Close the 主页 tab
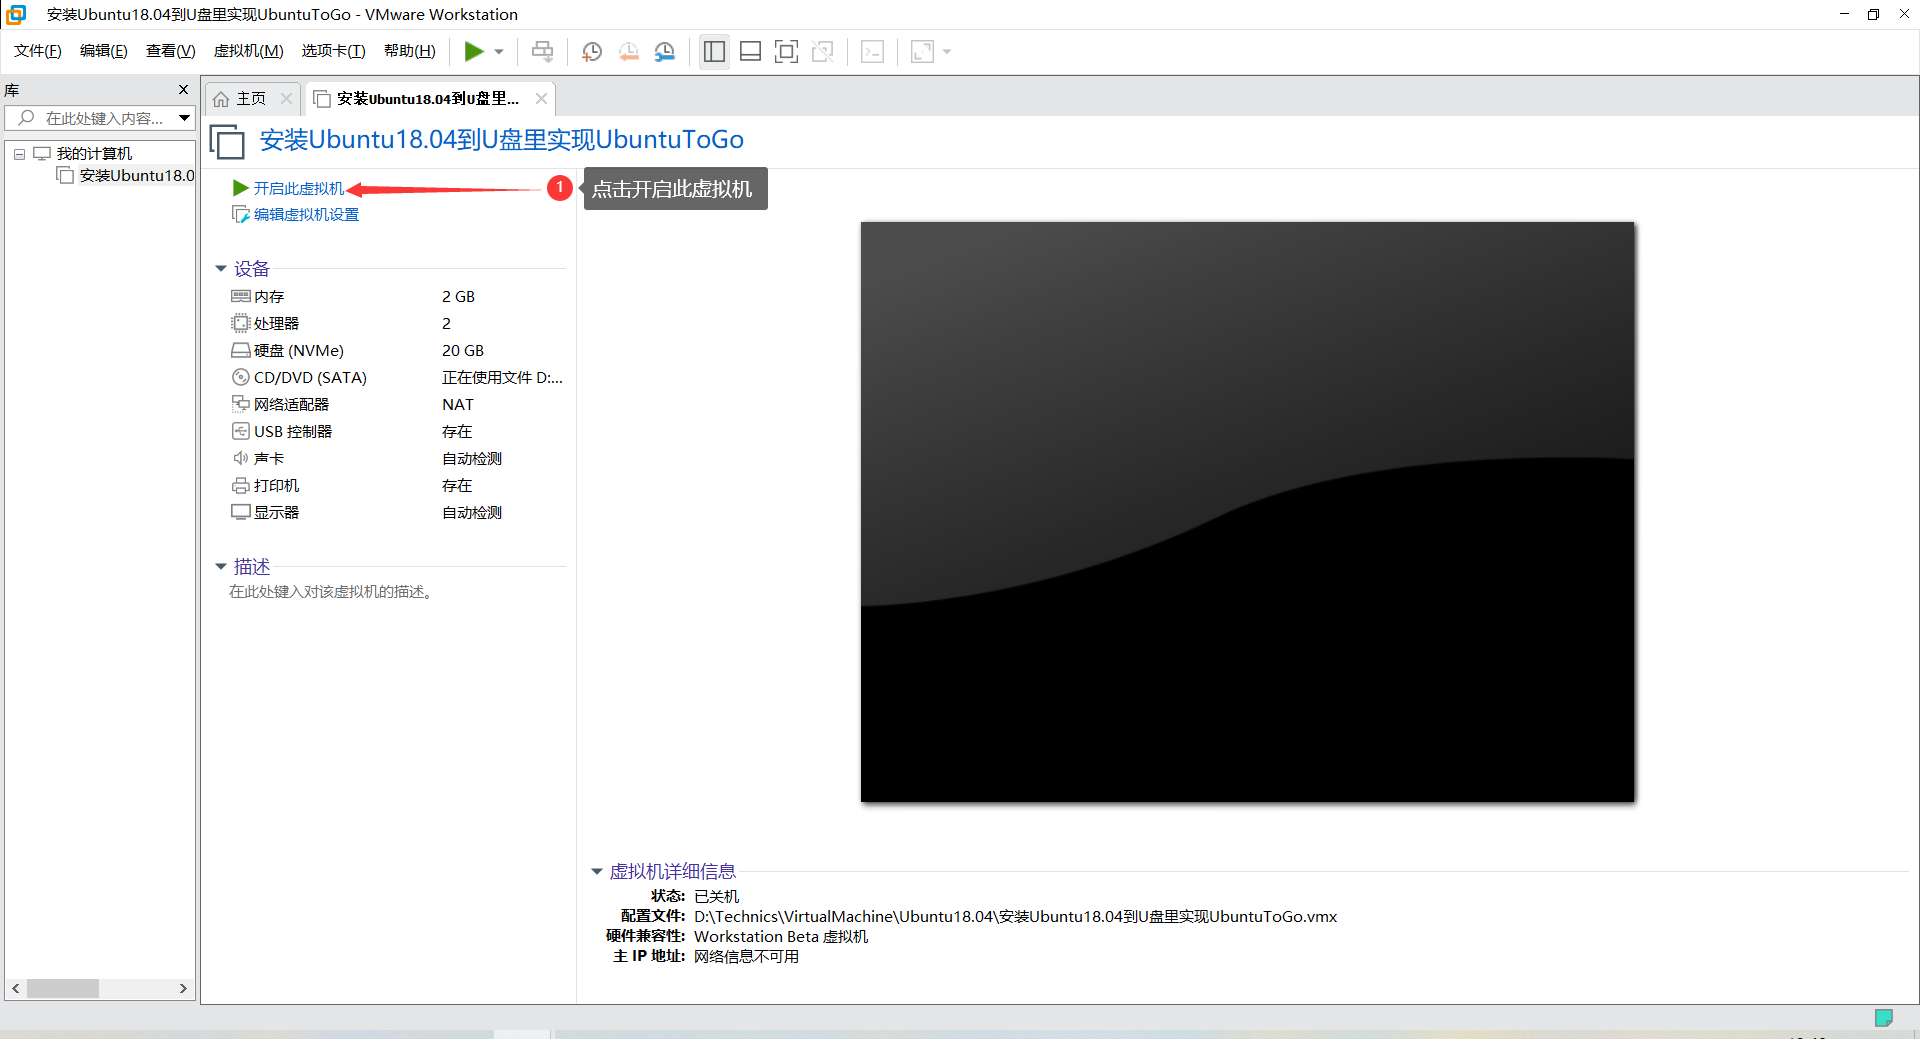Screen dimensions: 1920x1039 [x=286, y=98]
